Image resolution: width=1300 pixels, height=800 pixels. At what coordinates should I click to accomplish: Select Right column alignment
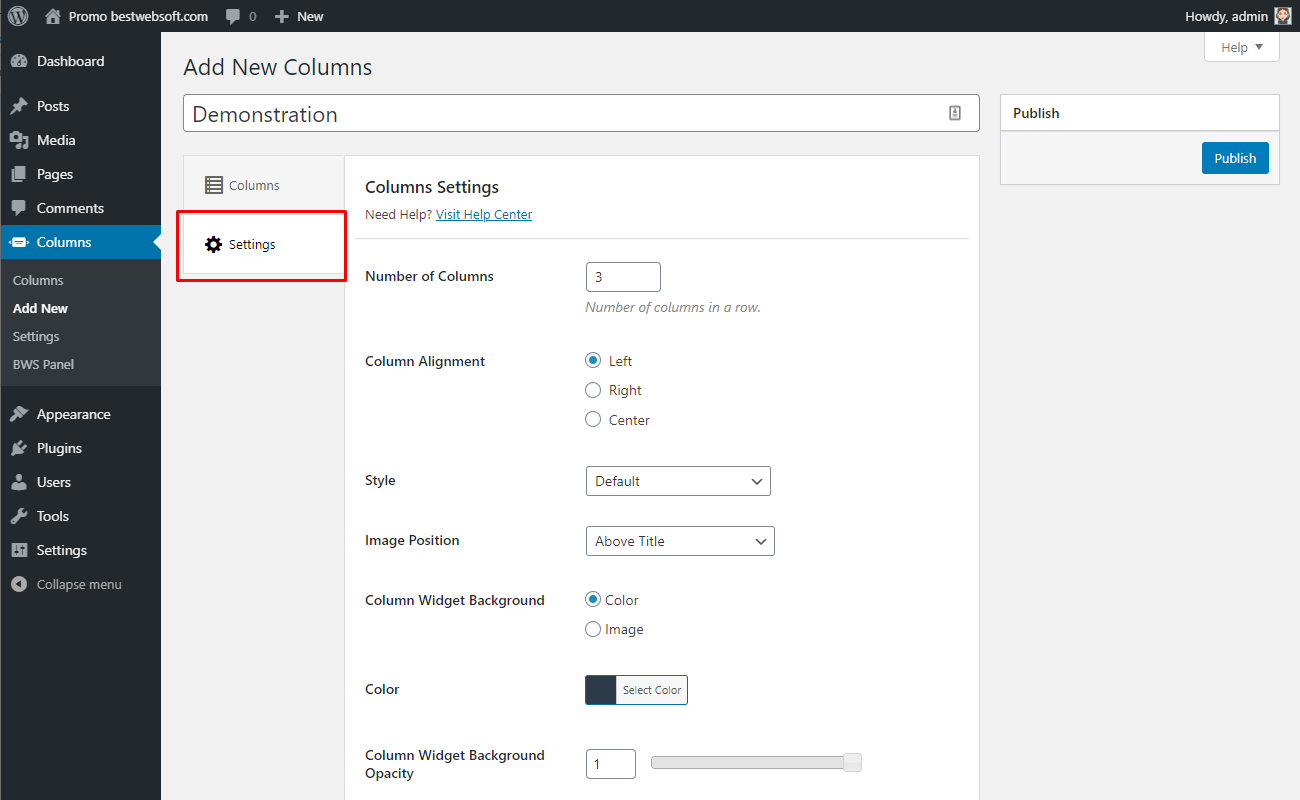tap(593, 390)
